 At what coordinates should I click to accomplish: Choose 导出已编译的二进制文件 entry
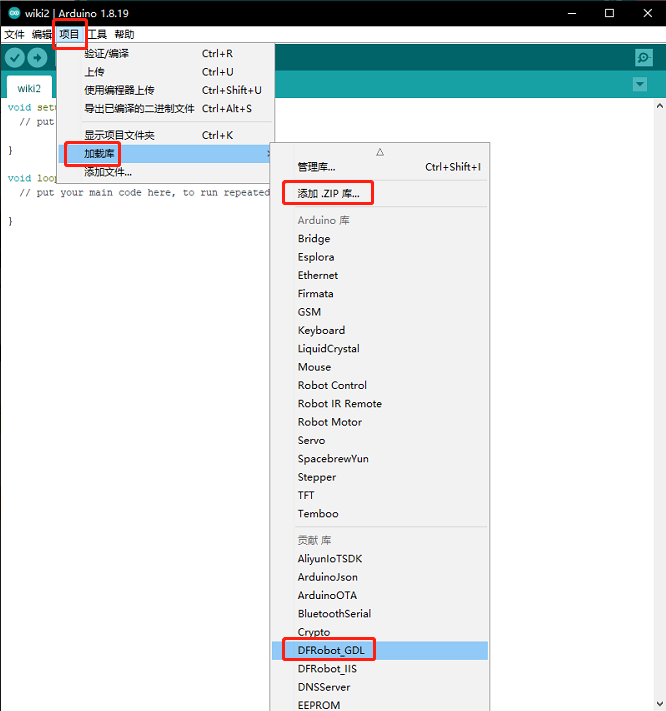click(166, 108)
